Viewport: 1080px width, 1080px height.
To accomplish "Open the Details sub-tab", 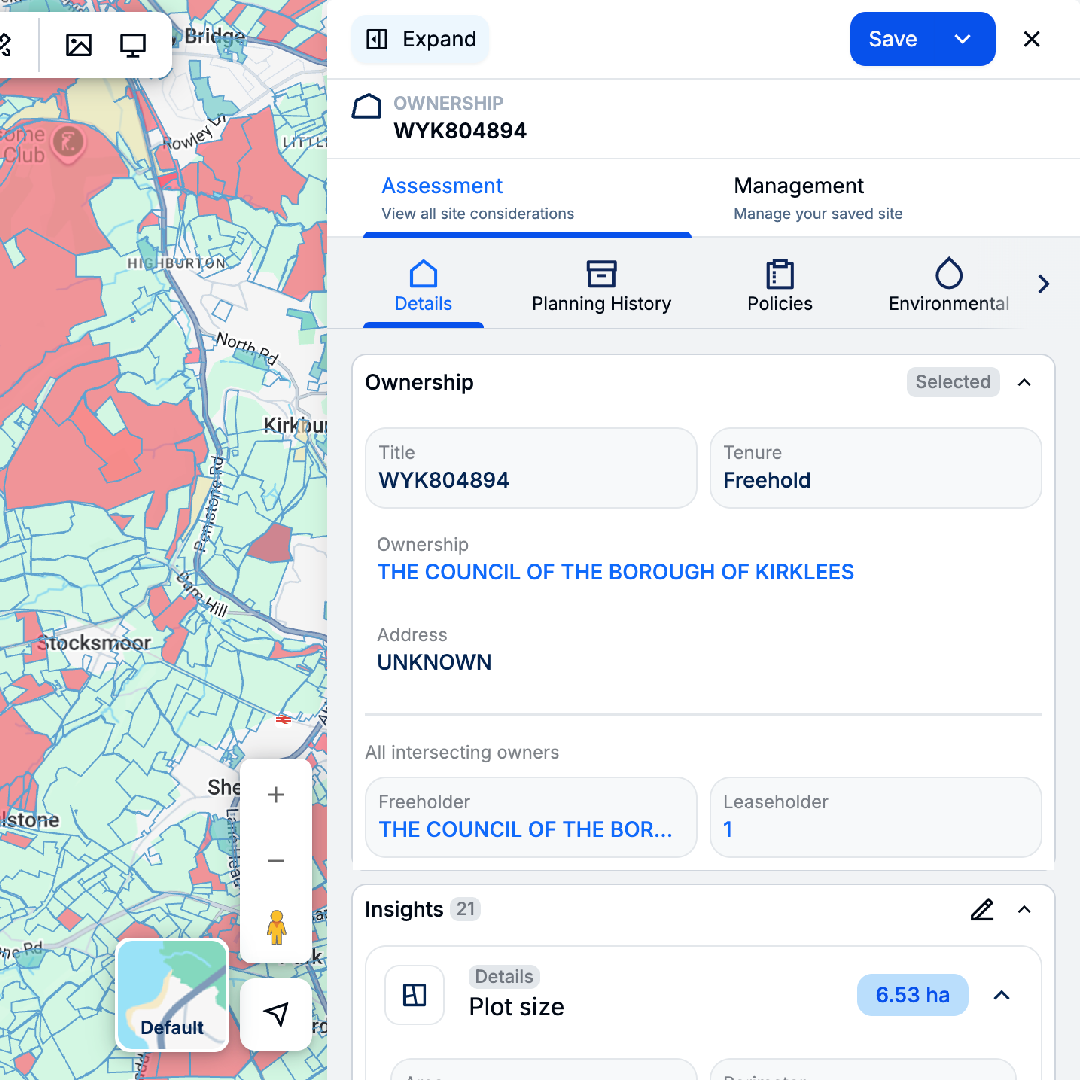I will (x=423, y=287).
